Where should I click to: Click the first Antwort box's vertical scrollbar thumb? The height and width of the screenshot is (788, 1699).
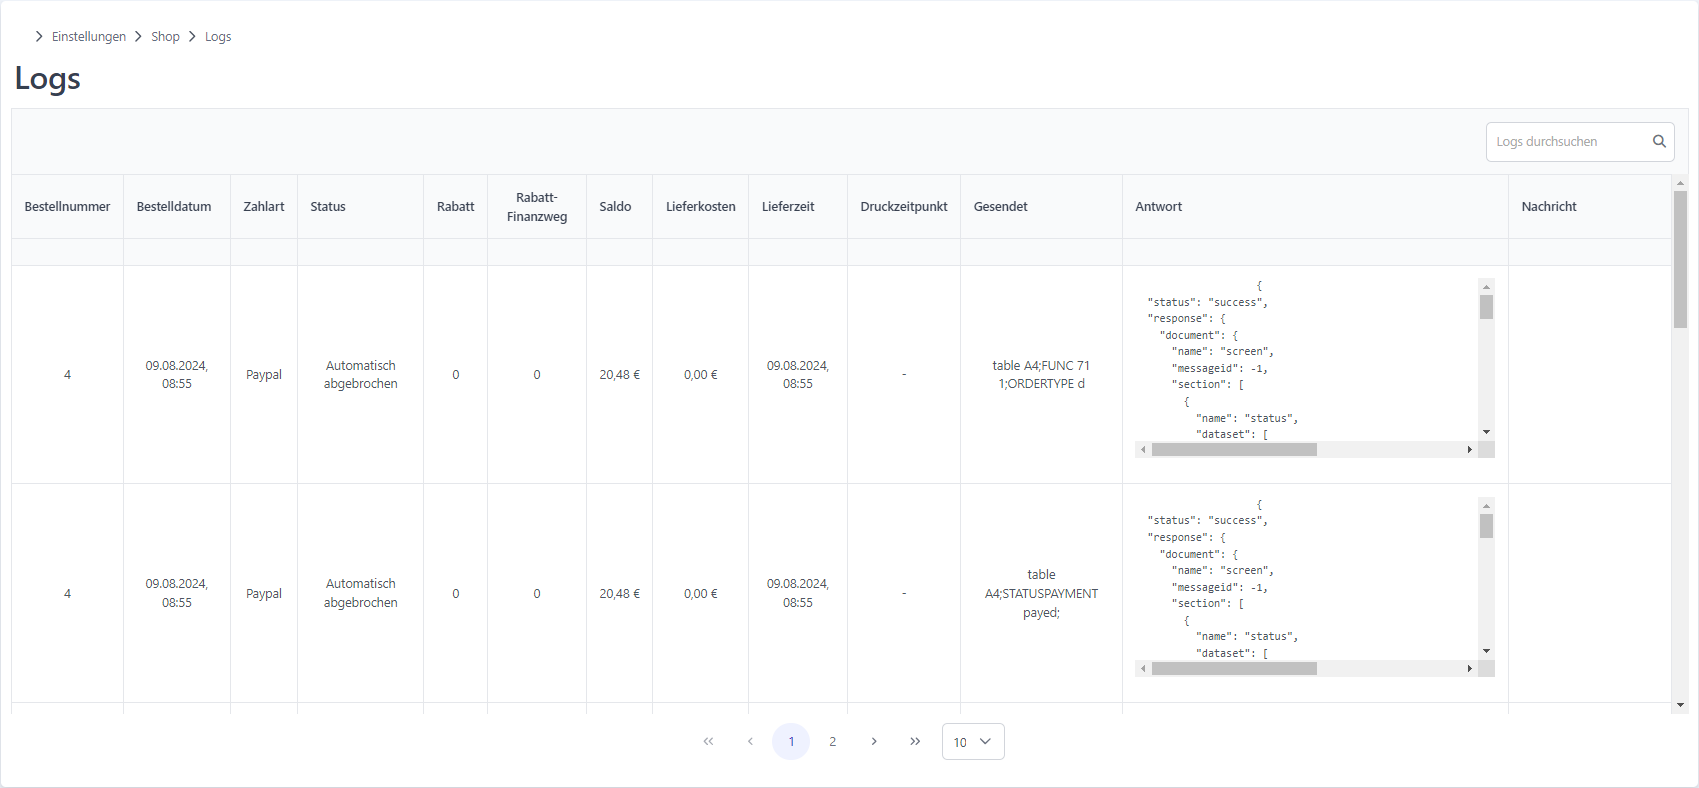click(1487, 307)
